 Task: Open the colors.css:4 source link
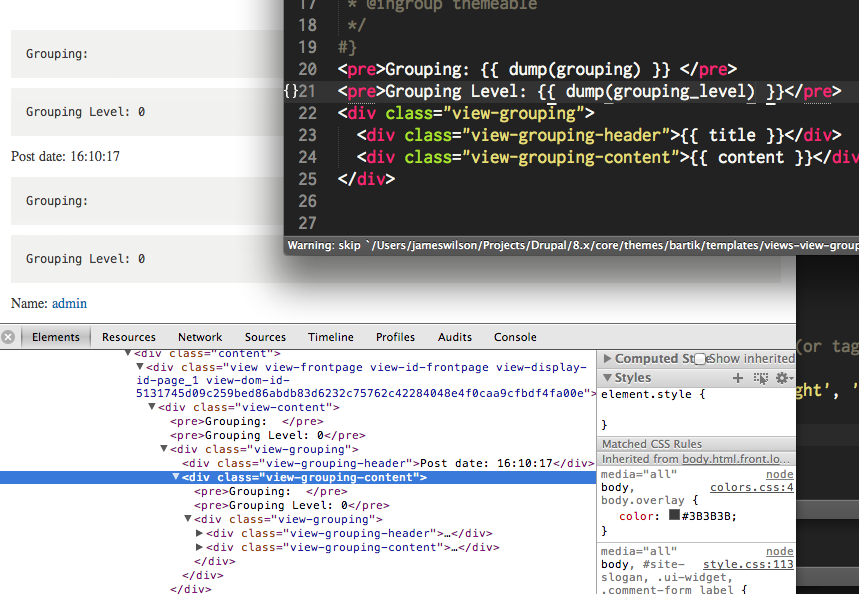point(752,487)
